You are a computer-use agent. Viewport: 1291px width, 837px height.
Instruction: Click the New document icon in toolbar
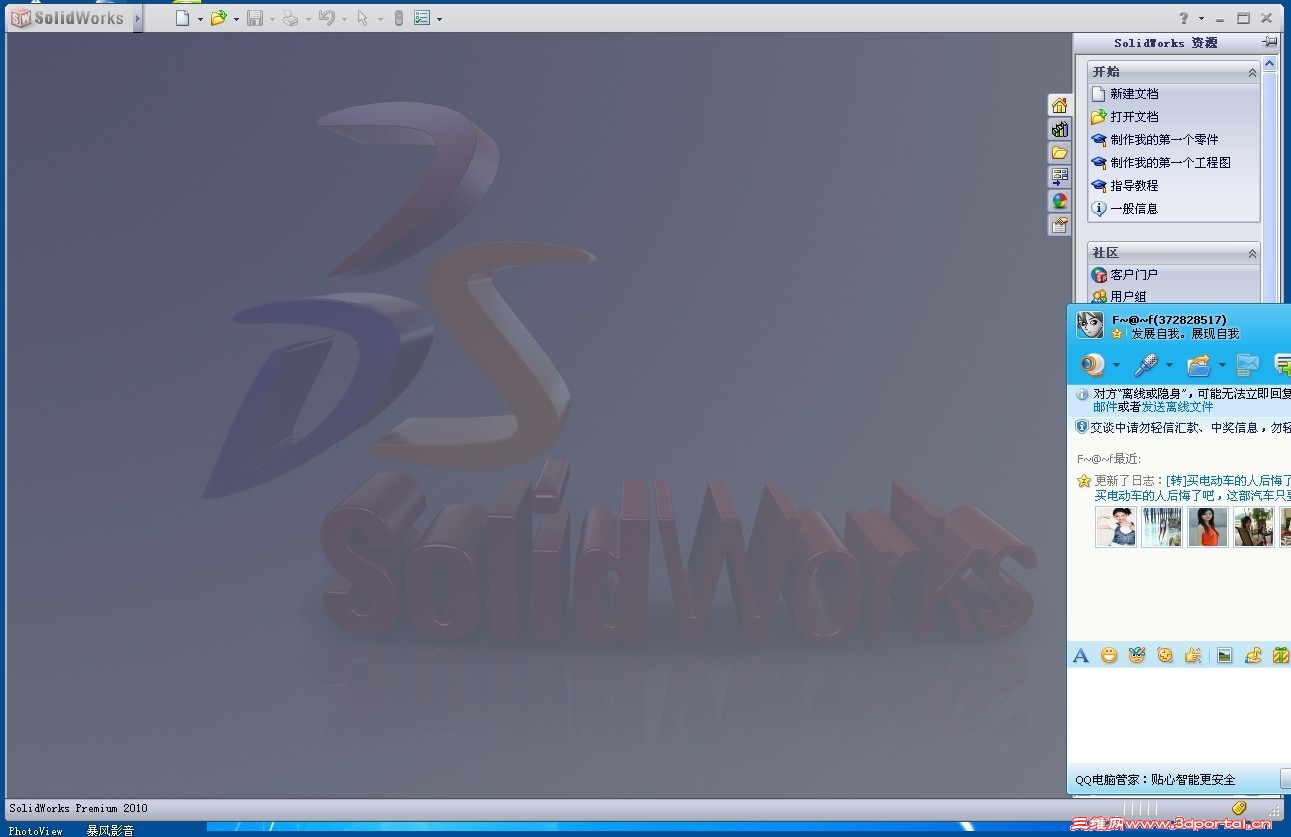(x=182, y=18)
